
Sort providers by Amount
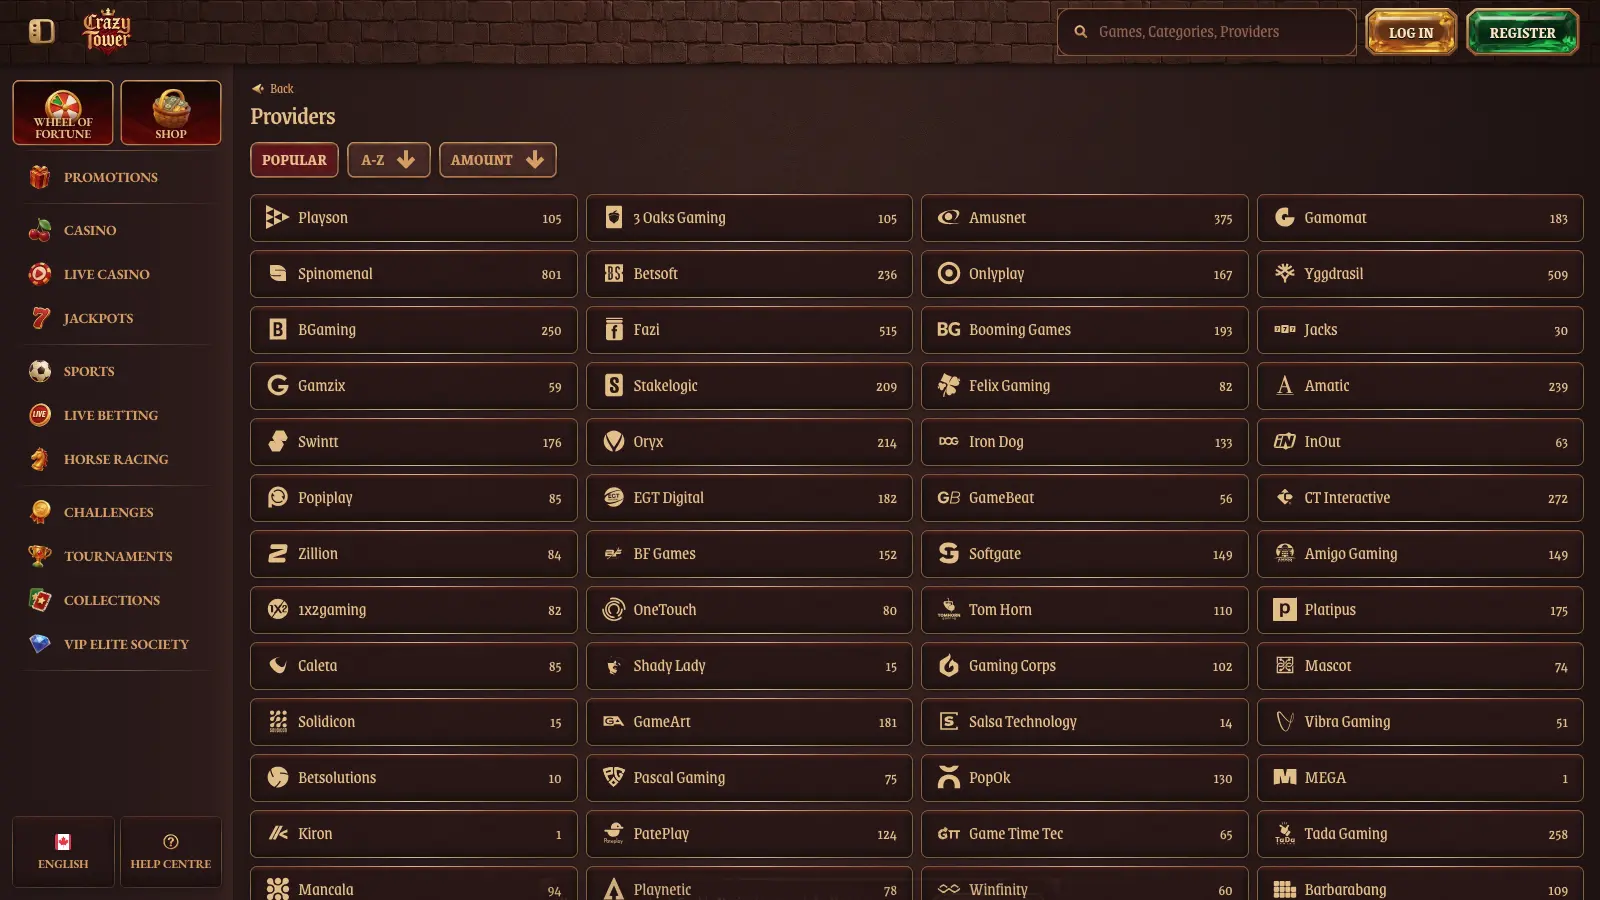(x=498, y=160)
